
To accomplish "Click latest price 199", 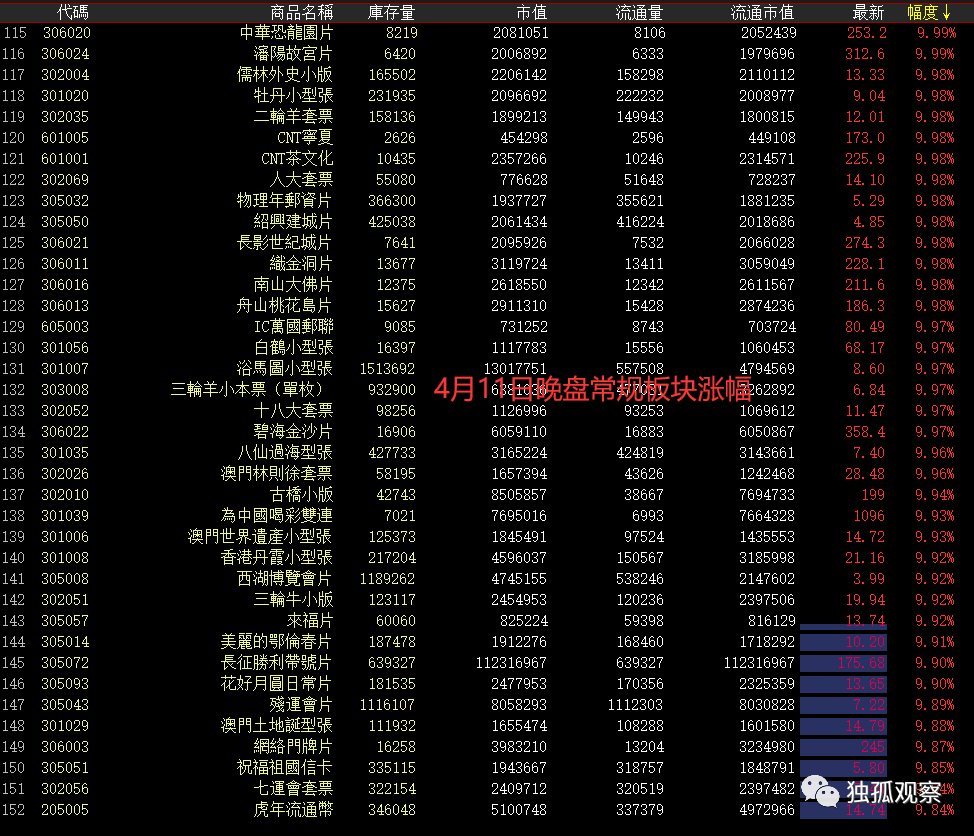I will (x=873, y=495).
